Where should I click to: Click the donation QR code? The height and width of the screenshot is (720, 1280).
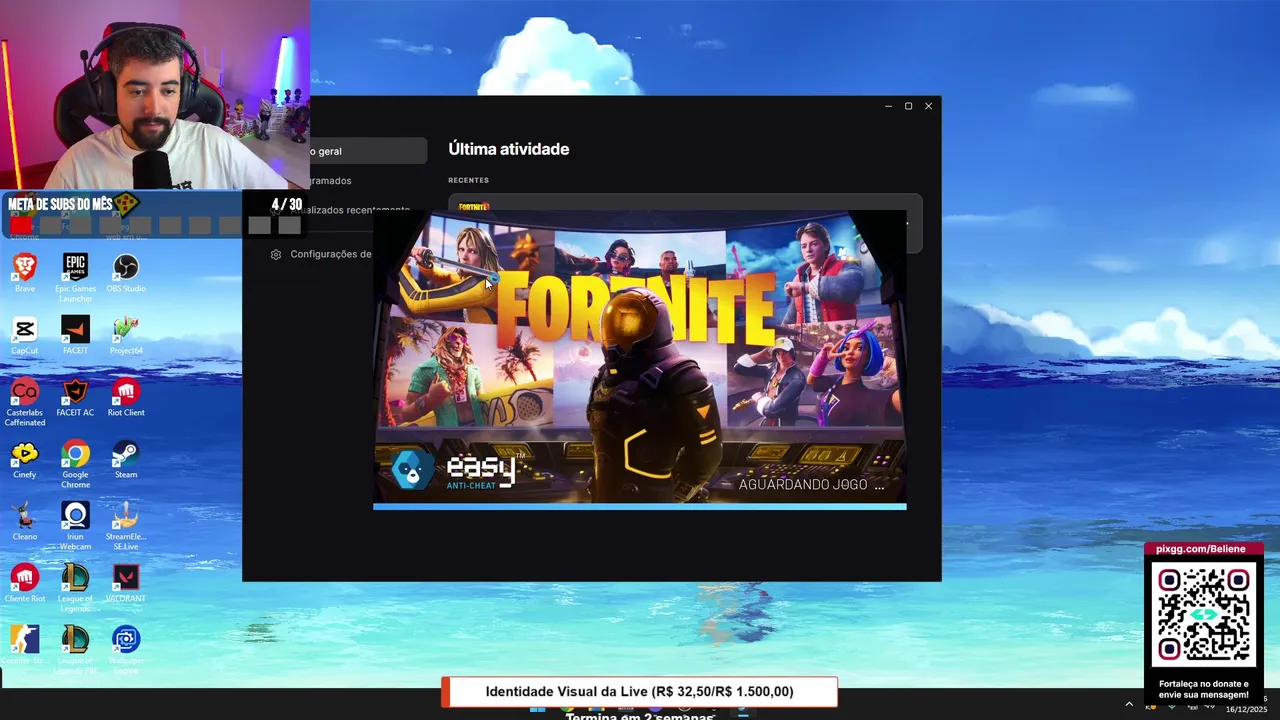point(1204,615)
